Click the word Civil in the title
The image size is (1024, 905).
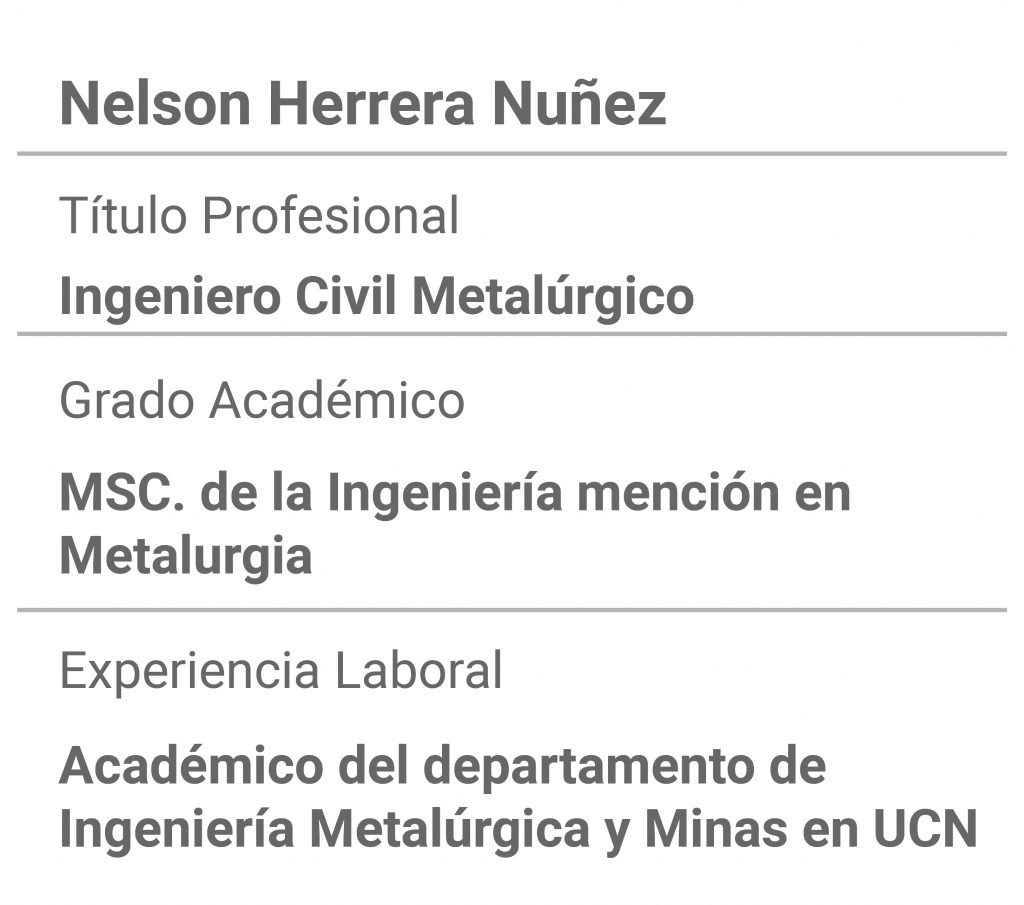(x=345, y=296)
